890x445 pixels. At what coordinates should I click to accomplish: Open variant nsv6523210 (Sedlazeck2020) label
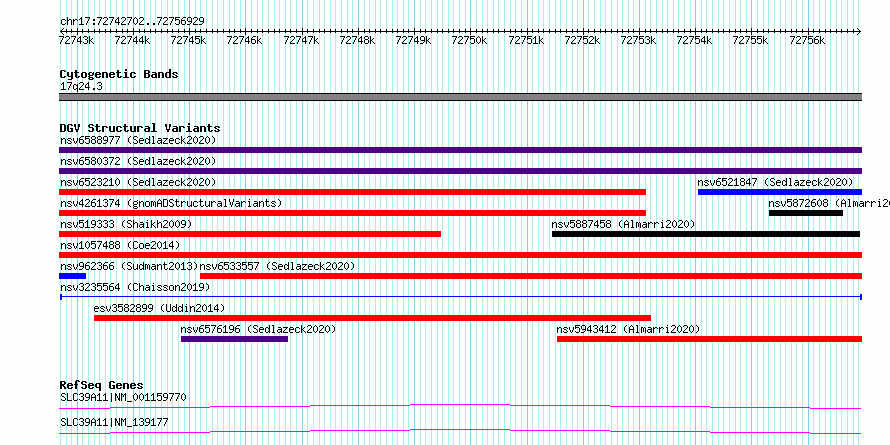(138, 182)
